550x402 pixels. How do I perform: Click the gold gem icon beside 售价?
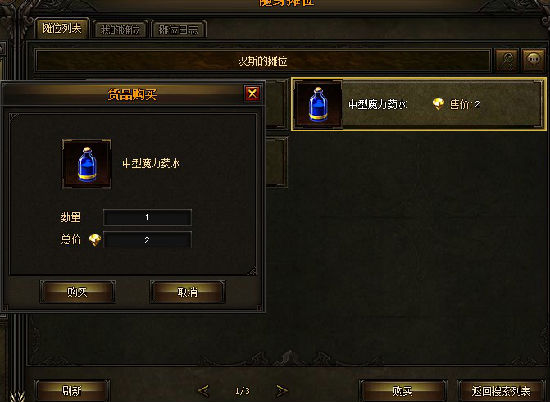point(438,104)
